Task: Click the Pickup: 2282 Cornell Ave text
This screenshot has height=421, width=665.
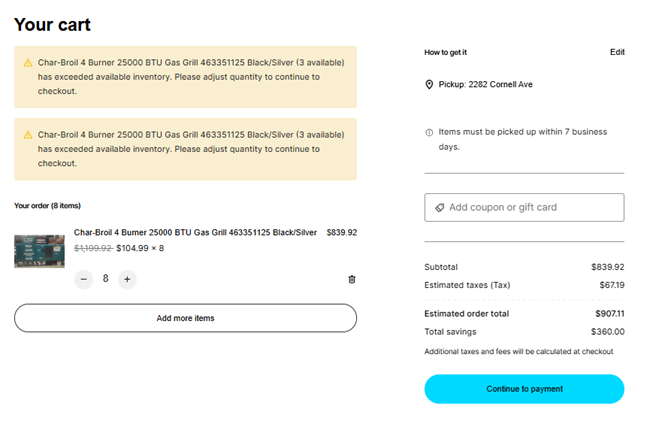Action: pos(485,85)
